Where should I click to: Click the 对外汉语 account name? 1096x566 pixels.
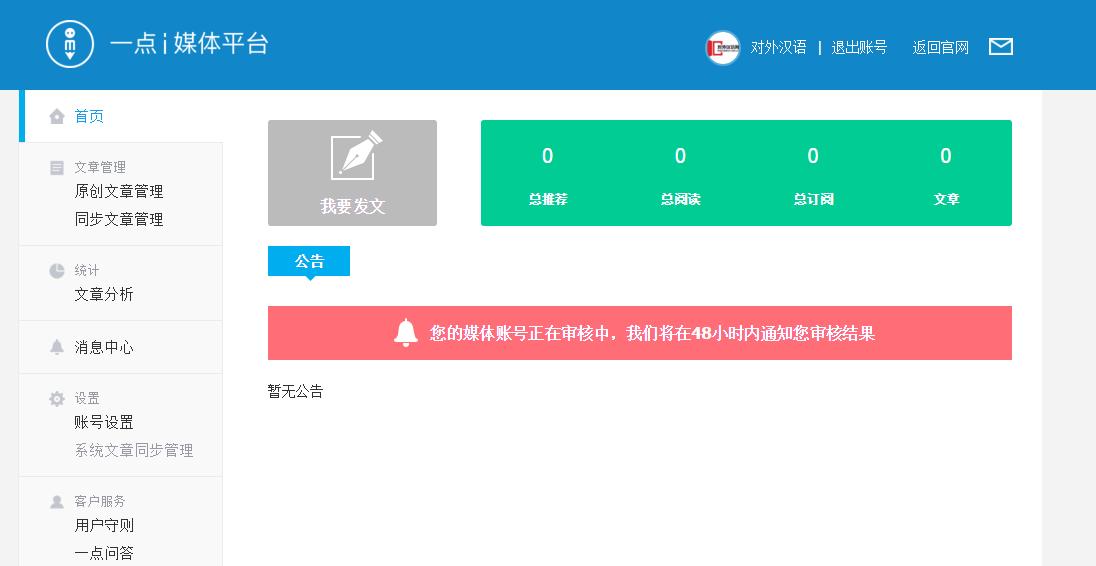tap(778, 48)
